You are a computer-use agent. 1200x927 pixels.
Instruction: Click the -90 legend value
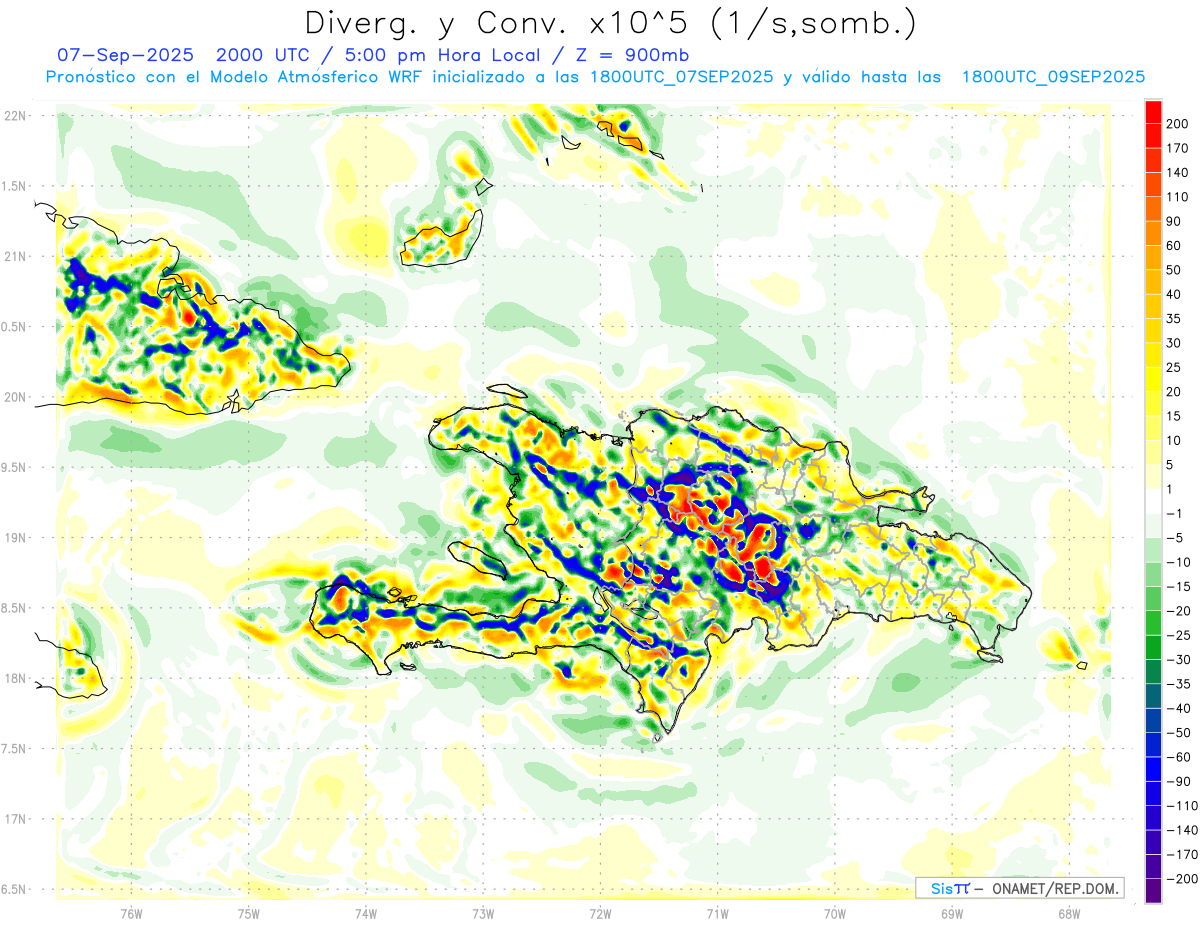point(1178,781)
